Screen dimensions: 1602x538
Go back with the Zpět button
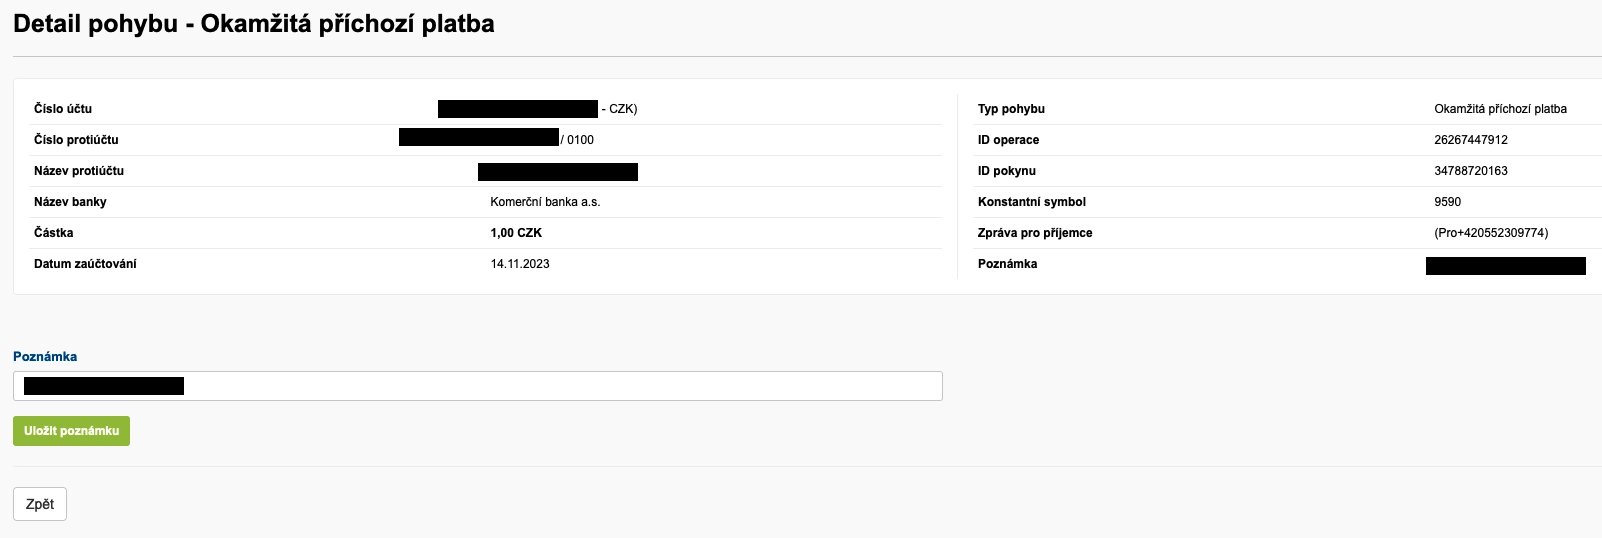pyautogui.click(x=40, y=504)
